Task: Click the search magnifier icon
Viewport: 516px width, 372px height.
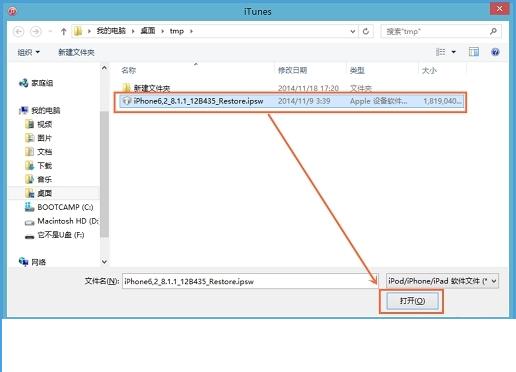Action: click(x=493, y=31)
